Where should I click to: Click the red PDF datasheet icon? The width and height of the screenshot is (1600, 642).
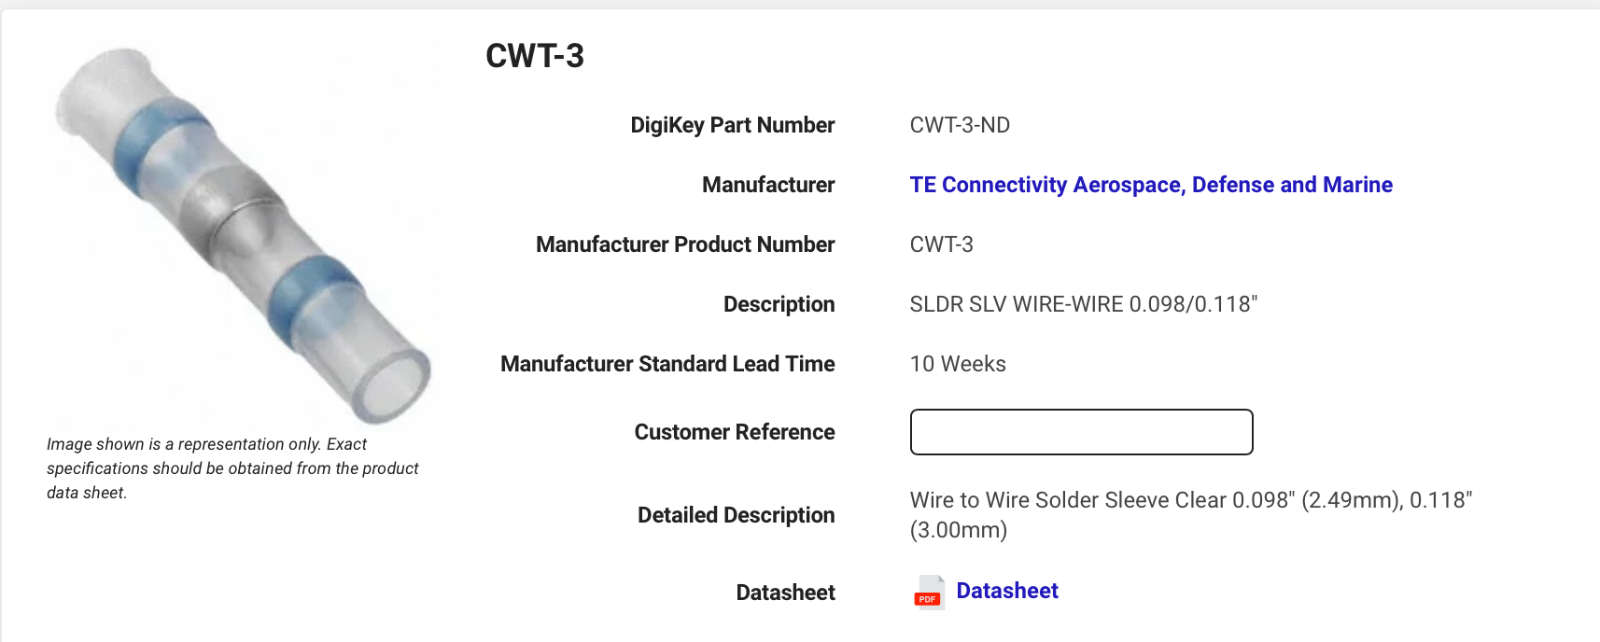928,592
